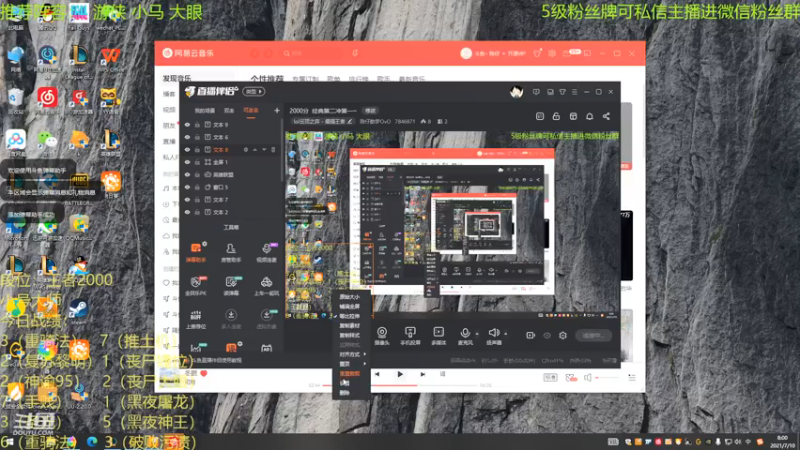
Task: Launch Edge from the taskbar
Action: 92,442
